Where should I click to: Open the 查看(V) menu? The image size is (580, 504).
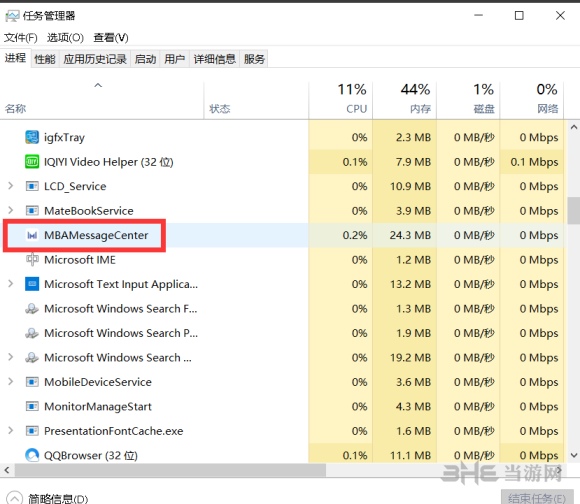coord(111,38)
